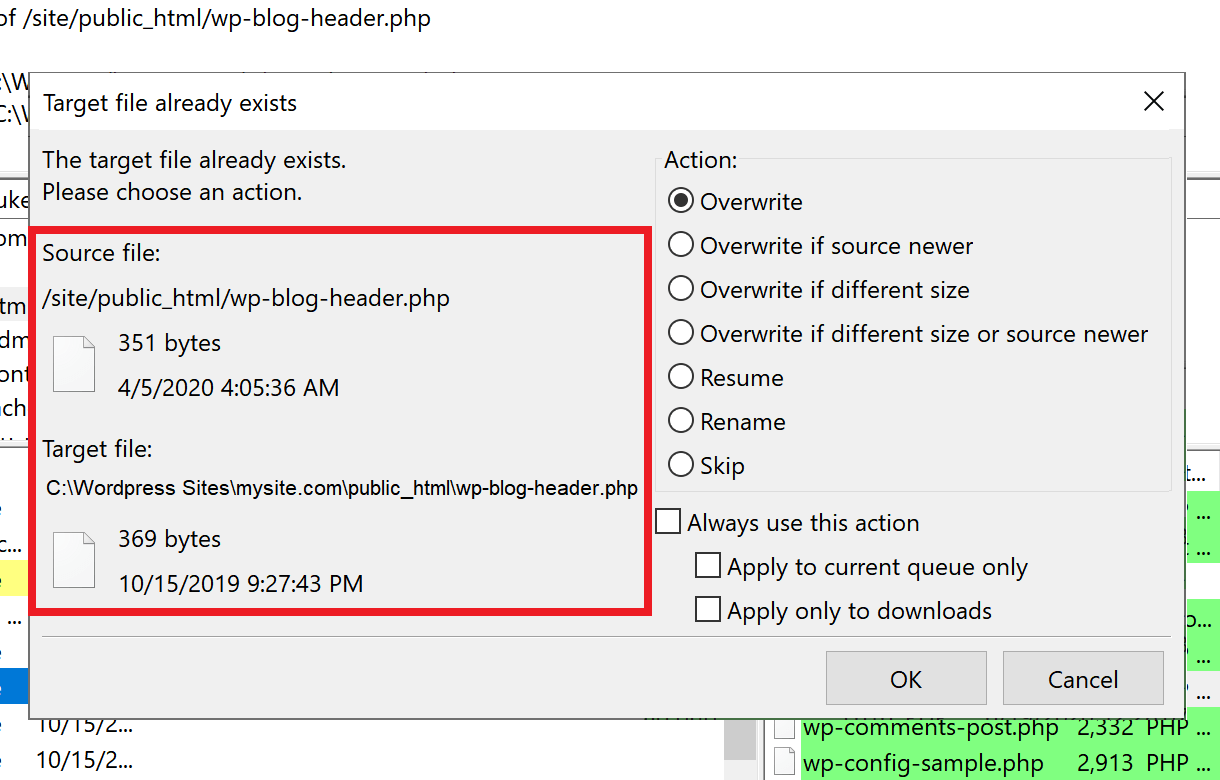
Task: Click the source file path text
Action: point(246,299)
